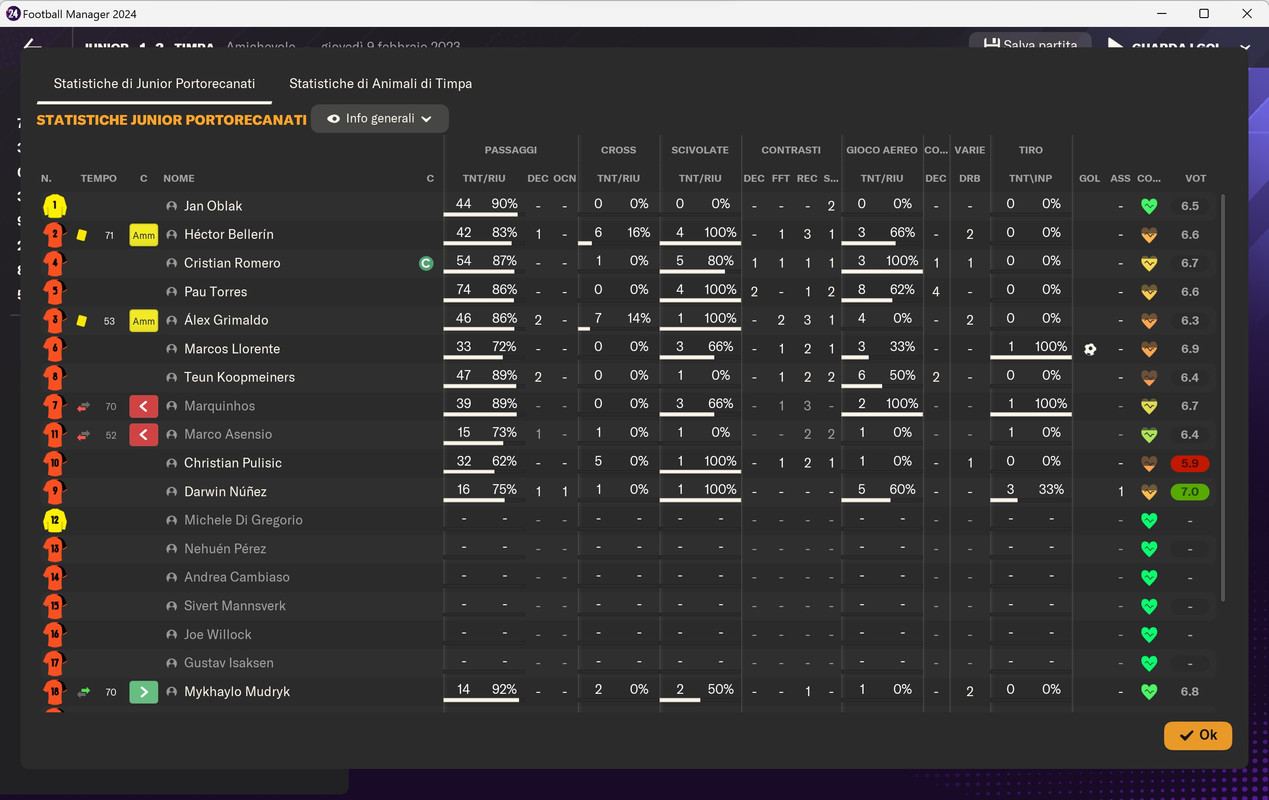1269x800 pixels.
Task: Open Cristian Romero player profile
Action: pos(232,263)
